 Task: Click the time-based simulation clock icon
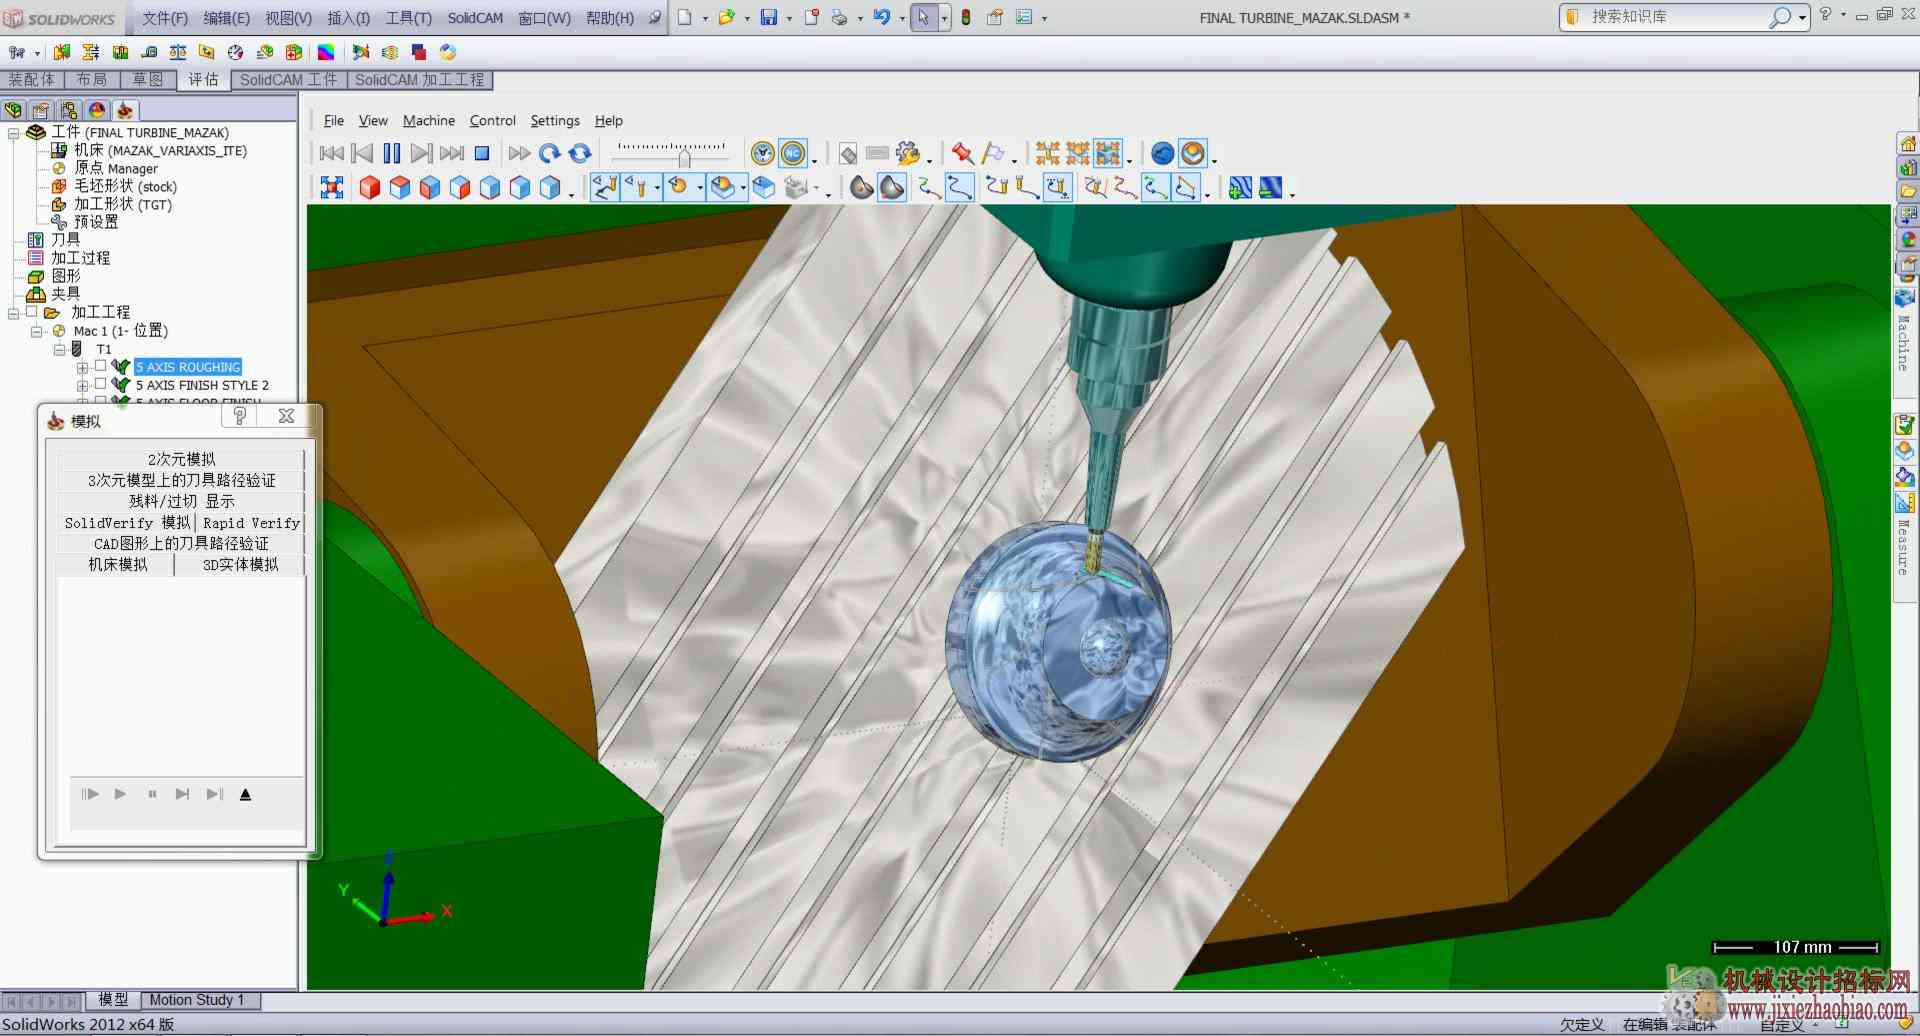[x=763, y=153]
